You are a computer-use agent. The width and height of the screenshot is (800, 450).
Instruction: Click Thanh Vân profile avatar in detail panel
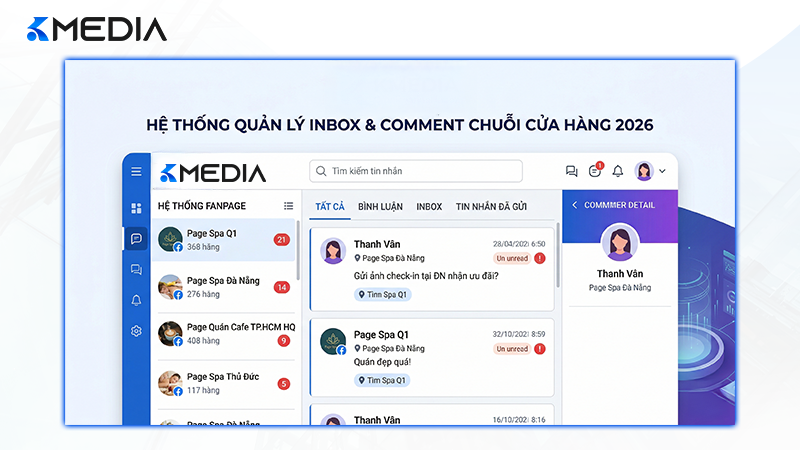point(620,242)
